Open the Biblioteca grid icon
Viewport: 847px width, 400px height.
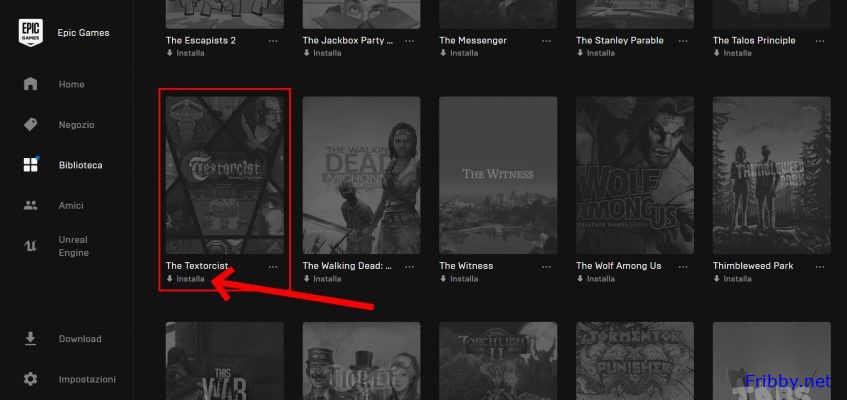pos(31,165)
